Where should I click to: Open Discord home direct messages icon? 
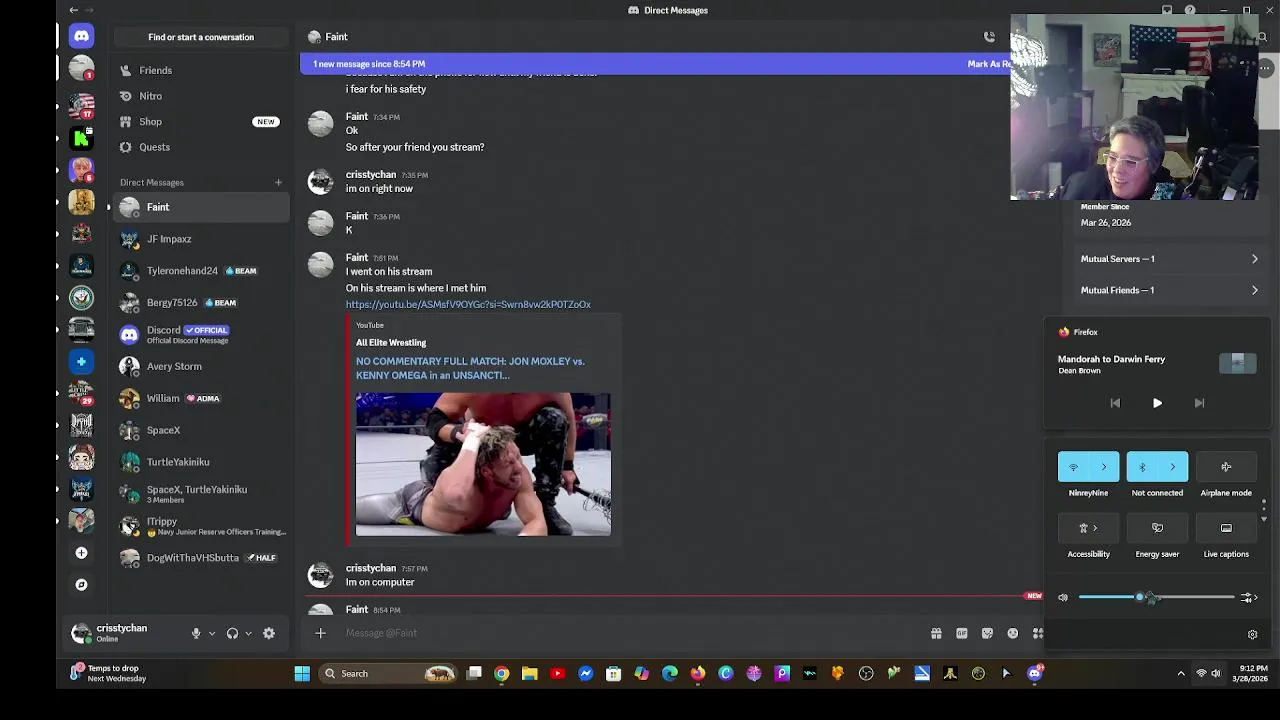[x=81, y=36]
